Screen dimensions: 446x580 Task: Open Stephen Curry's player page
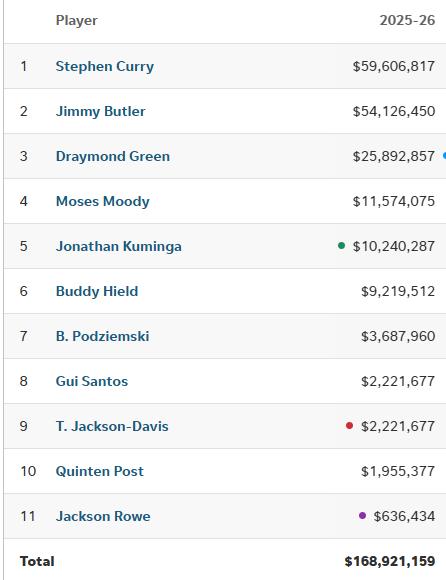(x=105, y=66)
